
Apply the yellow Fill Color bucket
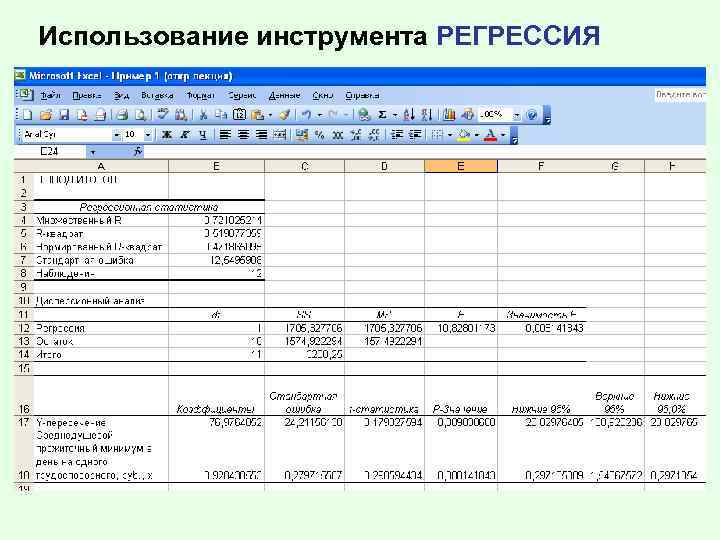pyautogui.click(x=465, y=135)
